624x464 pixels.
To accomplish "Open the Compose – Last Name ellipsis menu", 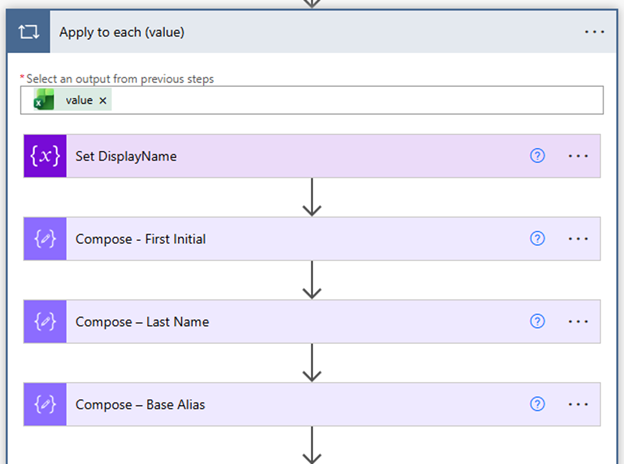I will click(578, 322).
